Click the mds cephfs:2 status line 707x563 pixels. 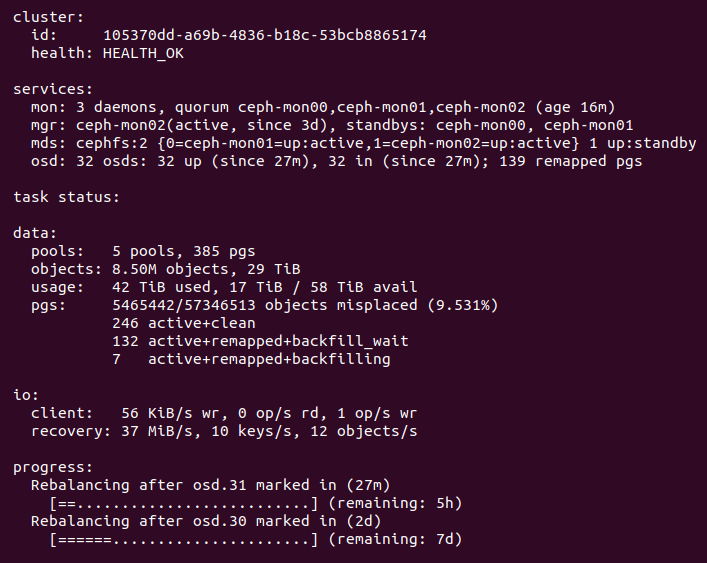(362, 143)
